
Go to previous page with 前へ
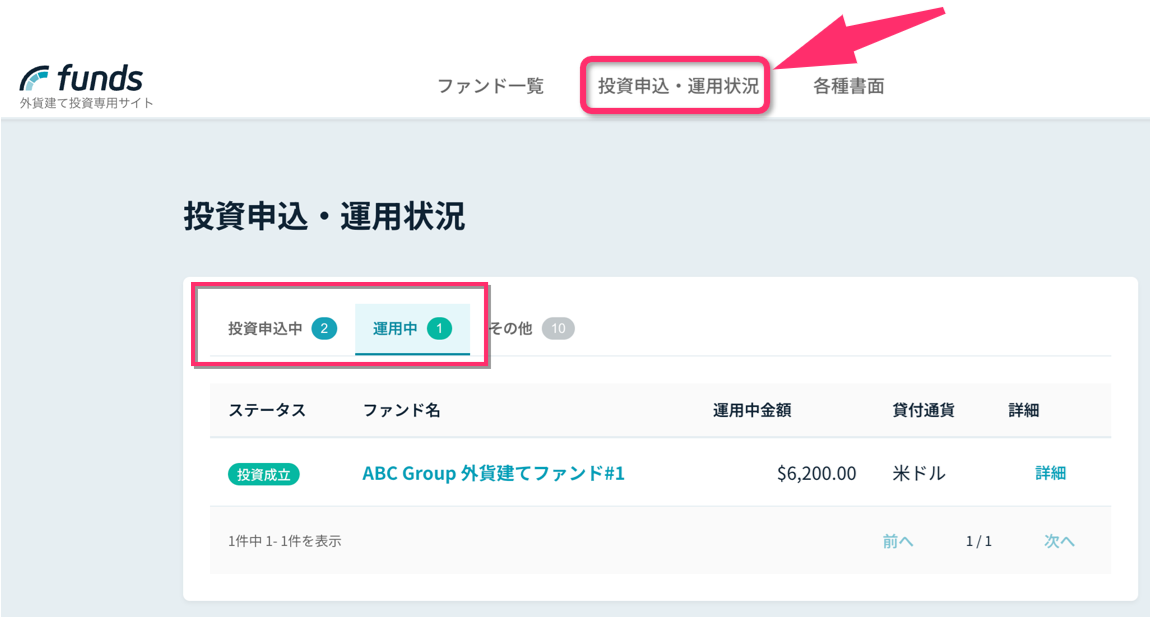898,541
